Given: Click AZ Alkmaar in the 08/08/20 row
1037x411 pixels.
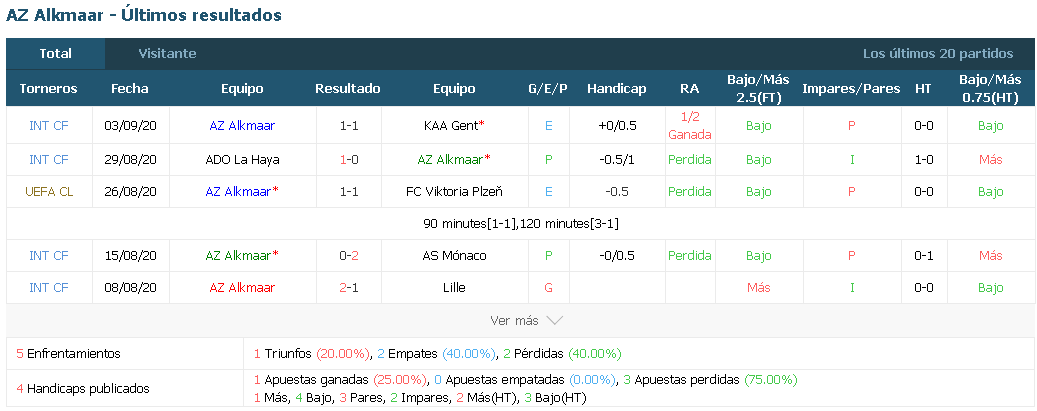Looking at the screenshot, I should click(242, 287).
